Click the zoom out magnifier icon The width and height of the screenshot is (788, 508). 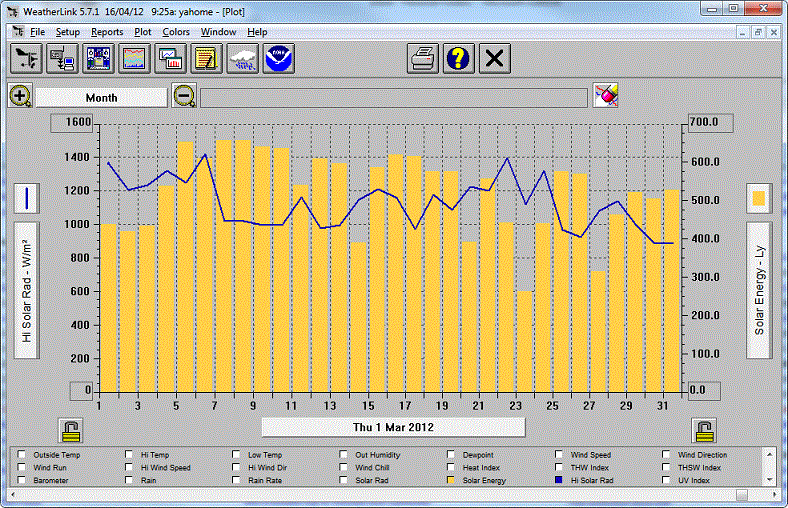184,96
